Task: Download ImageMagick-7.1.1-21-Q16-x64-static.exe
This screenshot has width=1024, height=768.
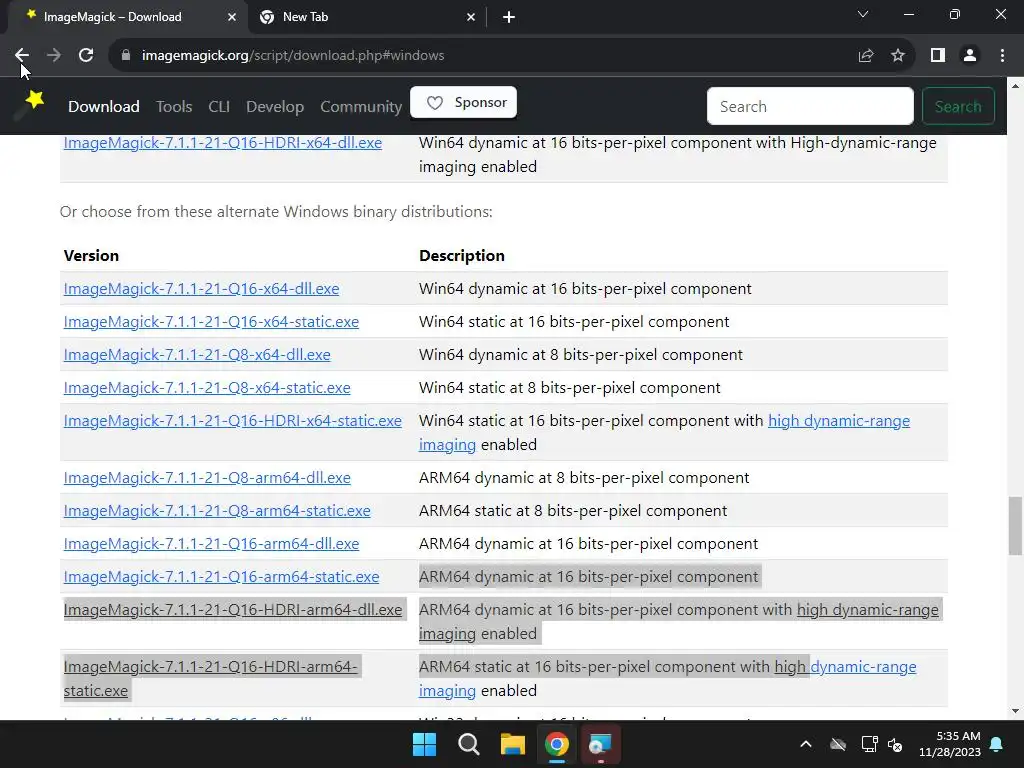Action: (x=211, y=322)
